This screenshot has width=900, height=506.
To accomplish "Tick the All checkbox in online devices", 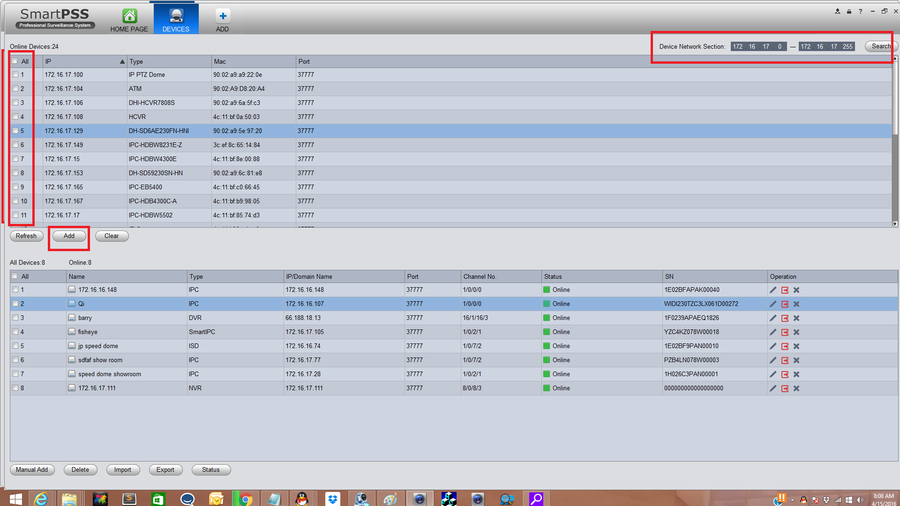I will tap(15, 61).
